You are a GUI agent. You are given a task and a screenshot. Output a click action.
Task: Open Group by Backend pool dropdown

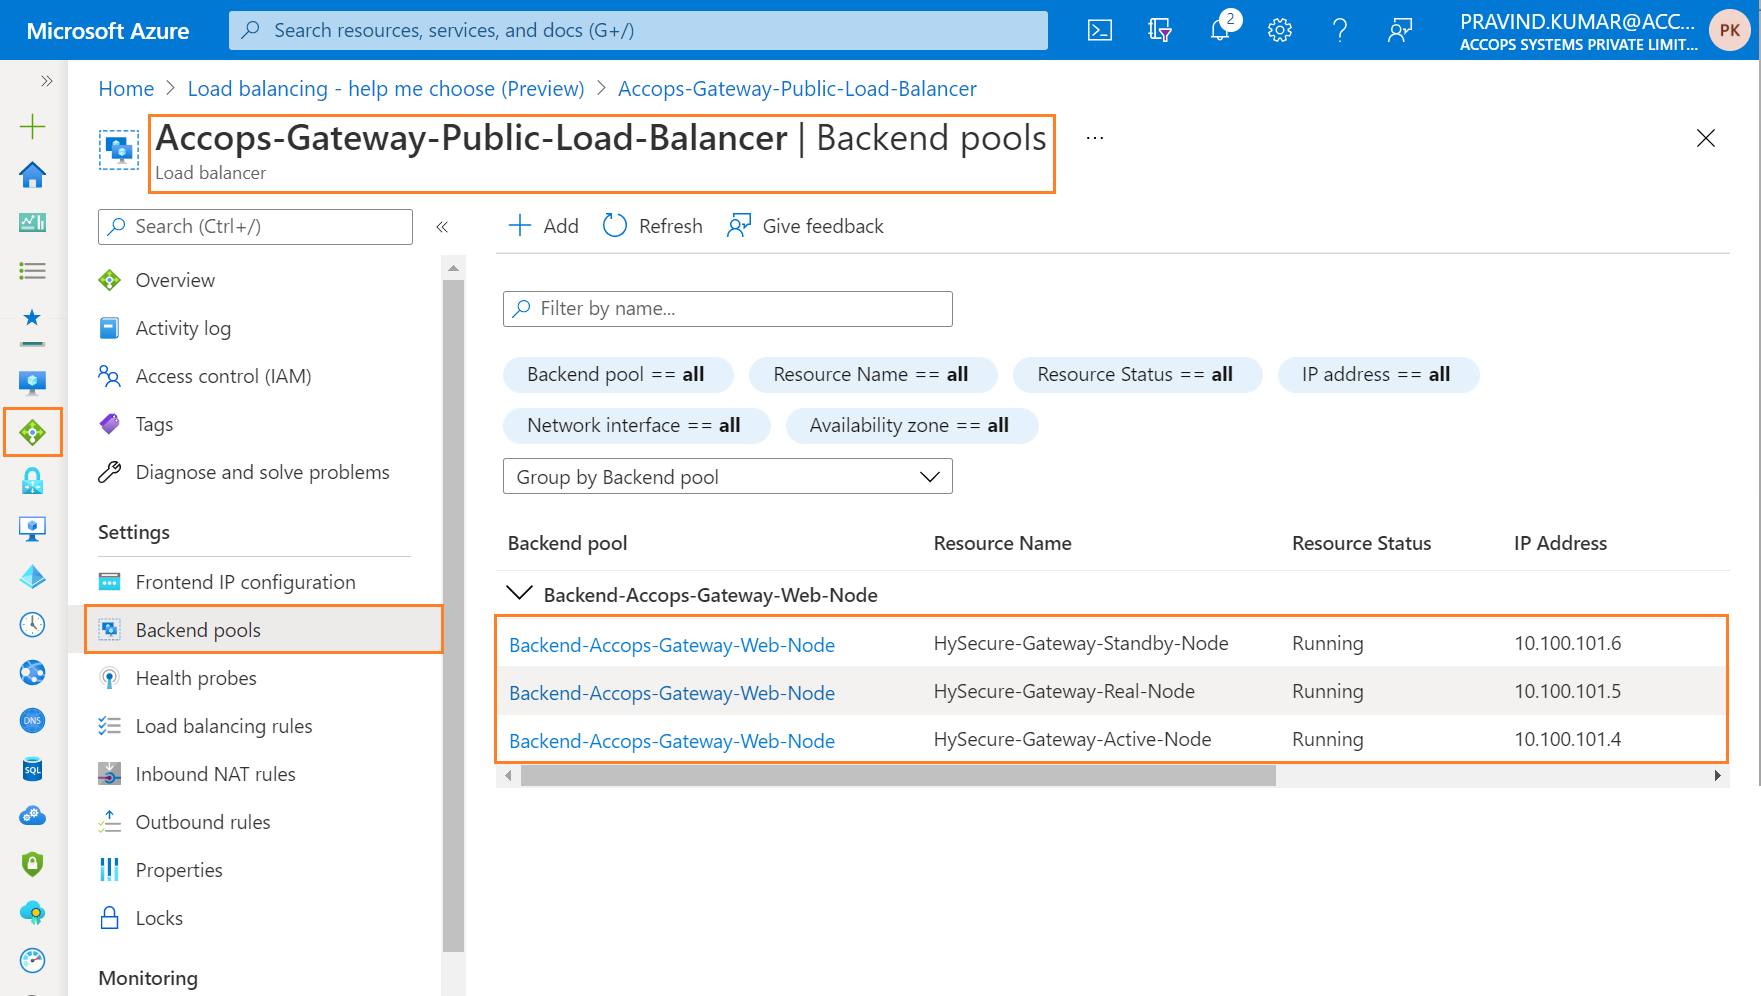tap(727, 477)
